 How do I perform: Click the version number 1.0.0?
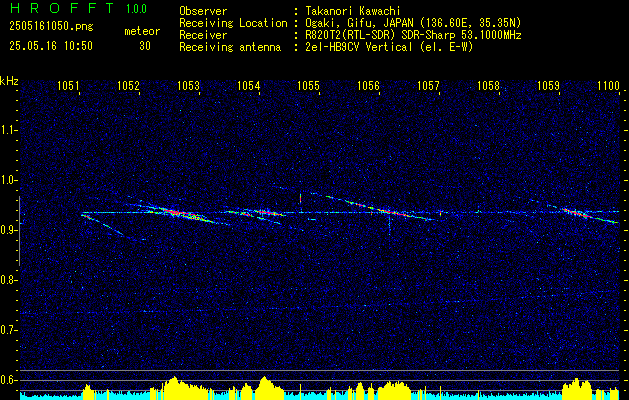click(136, 9)
